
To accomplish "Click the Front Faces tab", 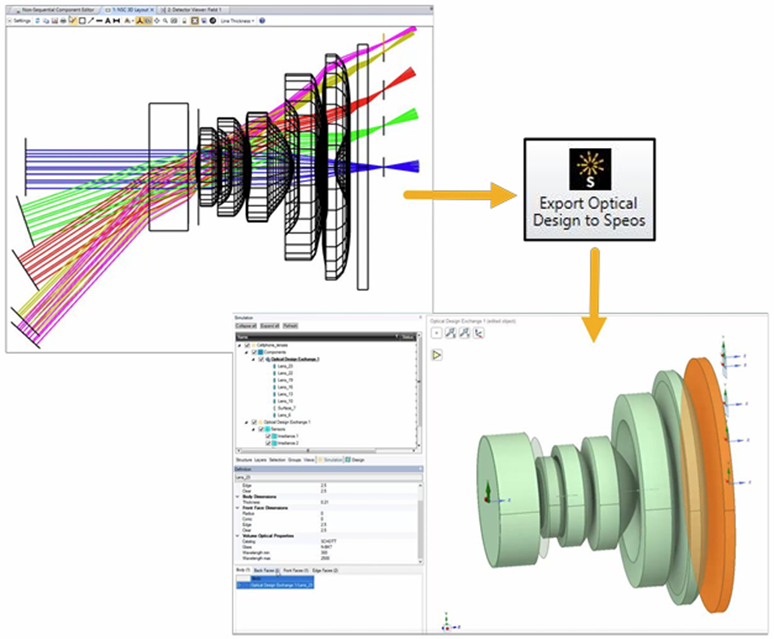I will pos(296,570).
